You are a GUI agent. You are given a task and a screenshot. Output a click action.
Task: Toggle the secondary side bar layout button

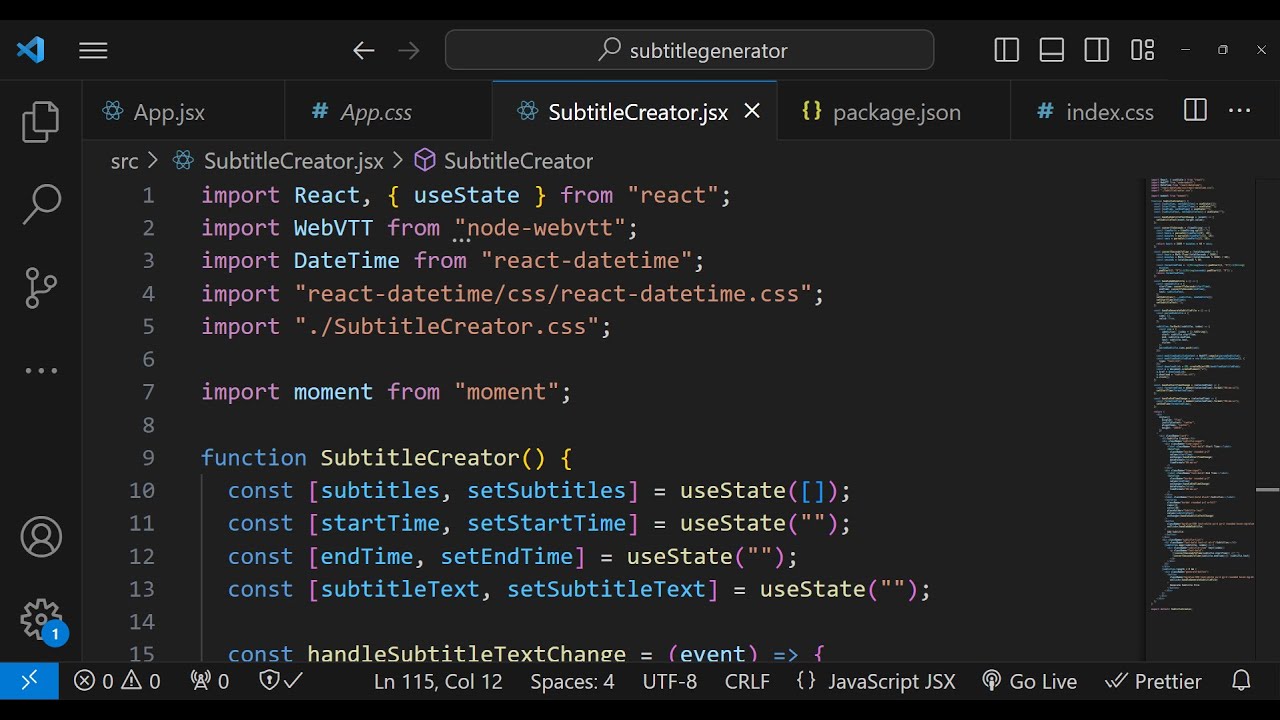point(1097,50)
